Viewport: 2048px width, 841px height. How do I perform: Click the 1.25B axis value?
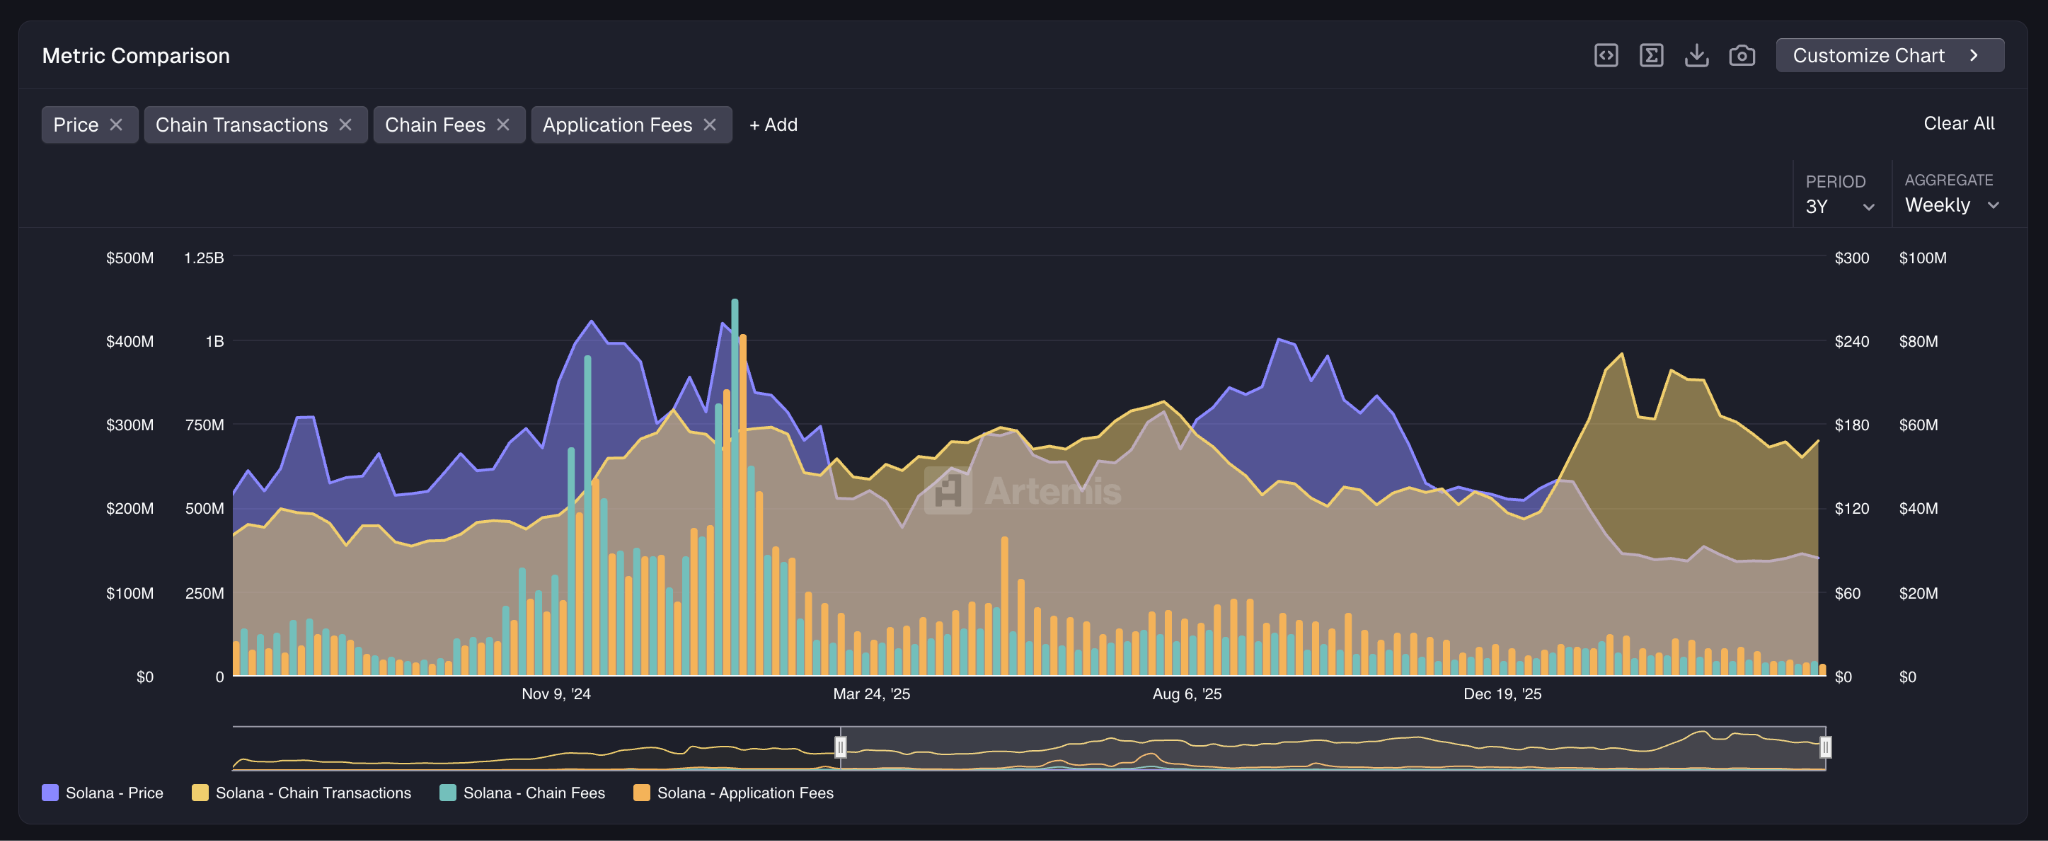[x=204, y=258]
